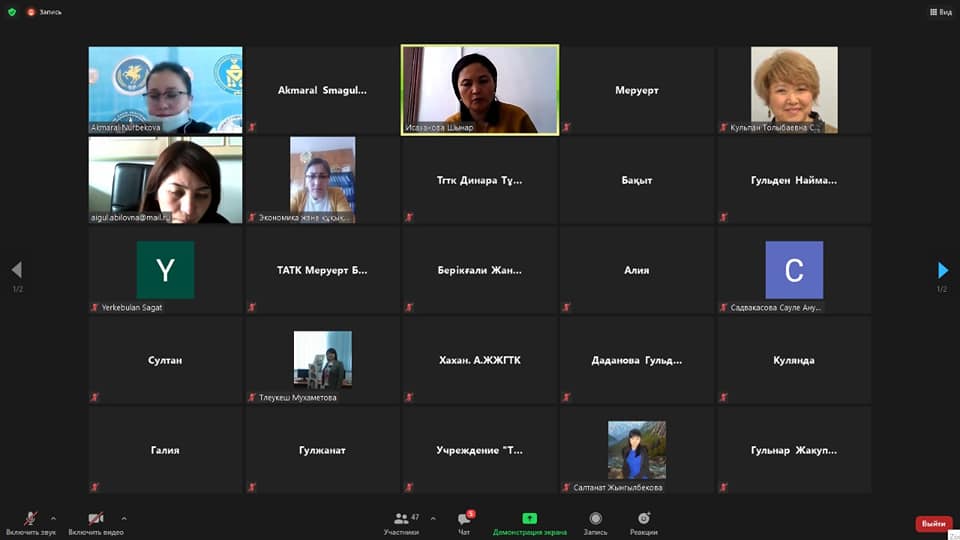Image resolution: width=960 pixels, height=540 pixels.
Task: Open the Участники participants panel
Action: coord(401,522)
